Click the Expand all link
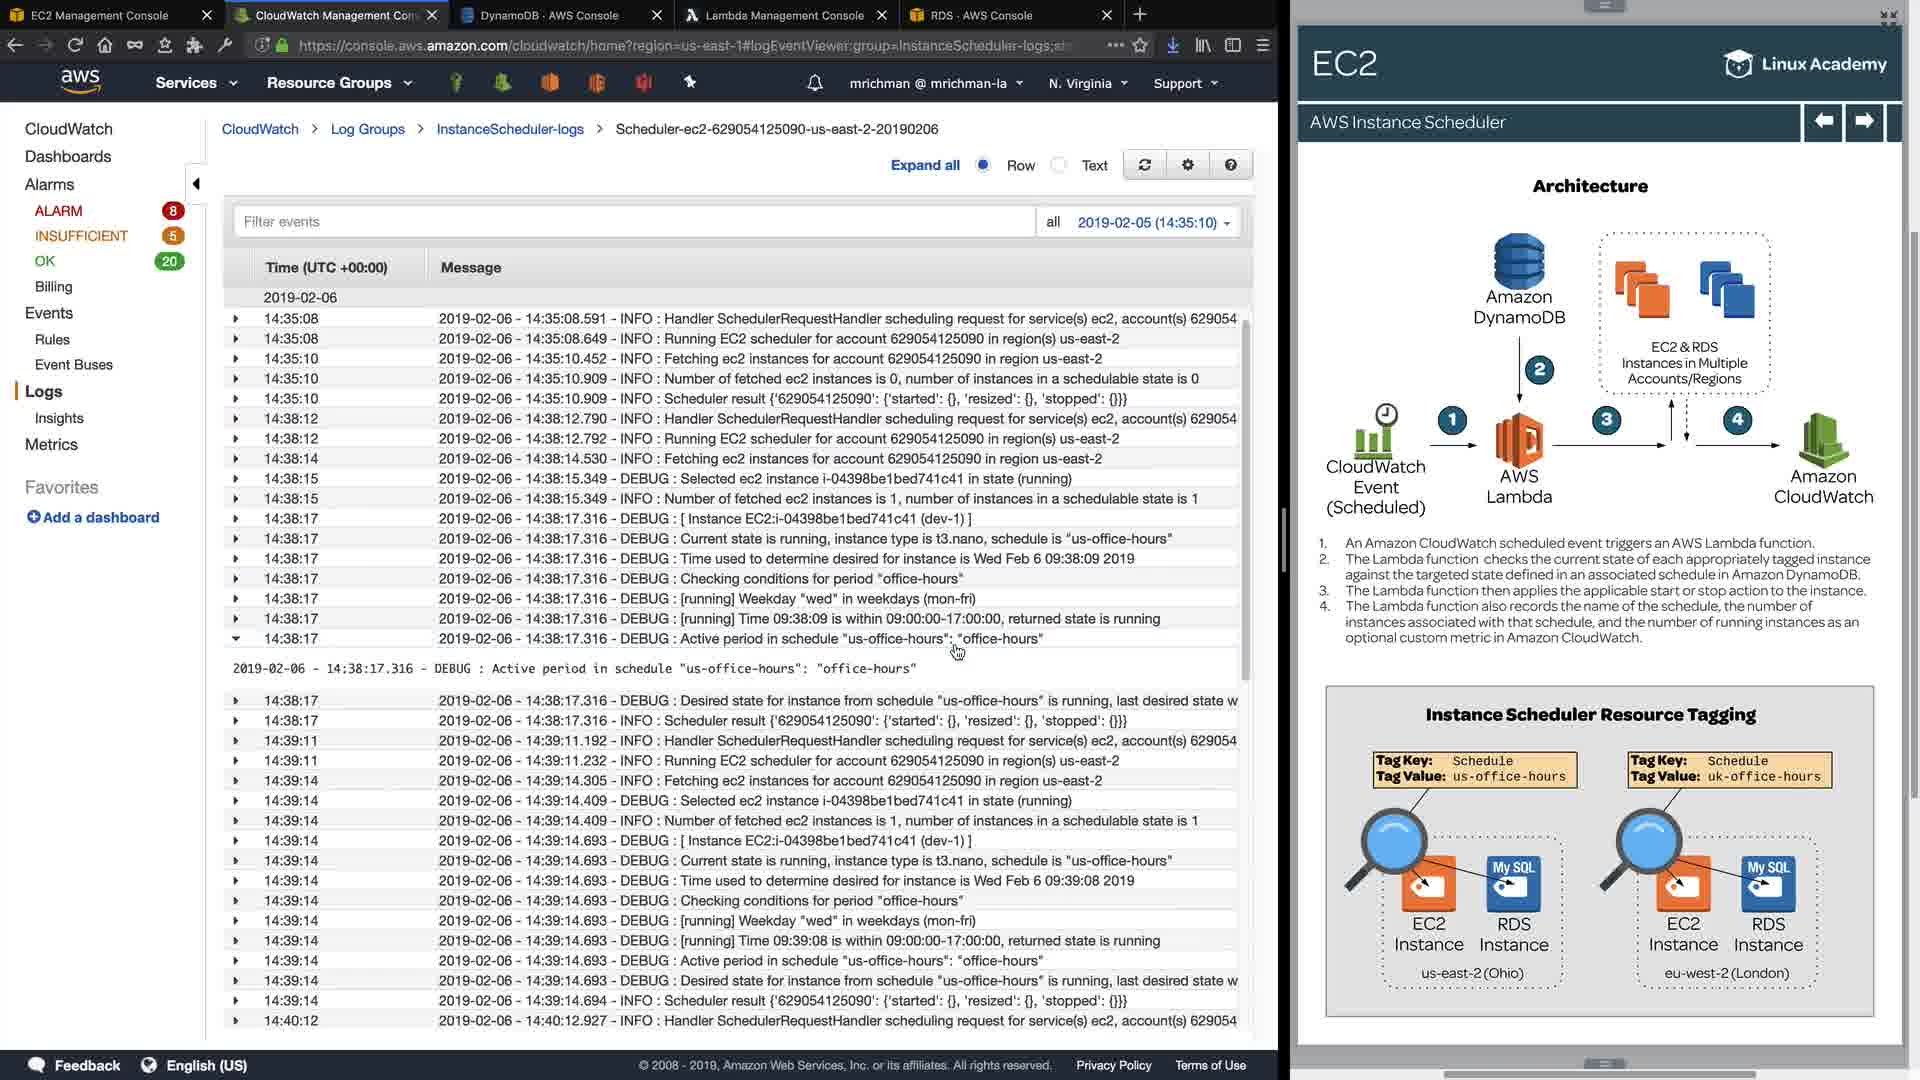Screen dimensions: 1920x1080 [924, 165]
